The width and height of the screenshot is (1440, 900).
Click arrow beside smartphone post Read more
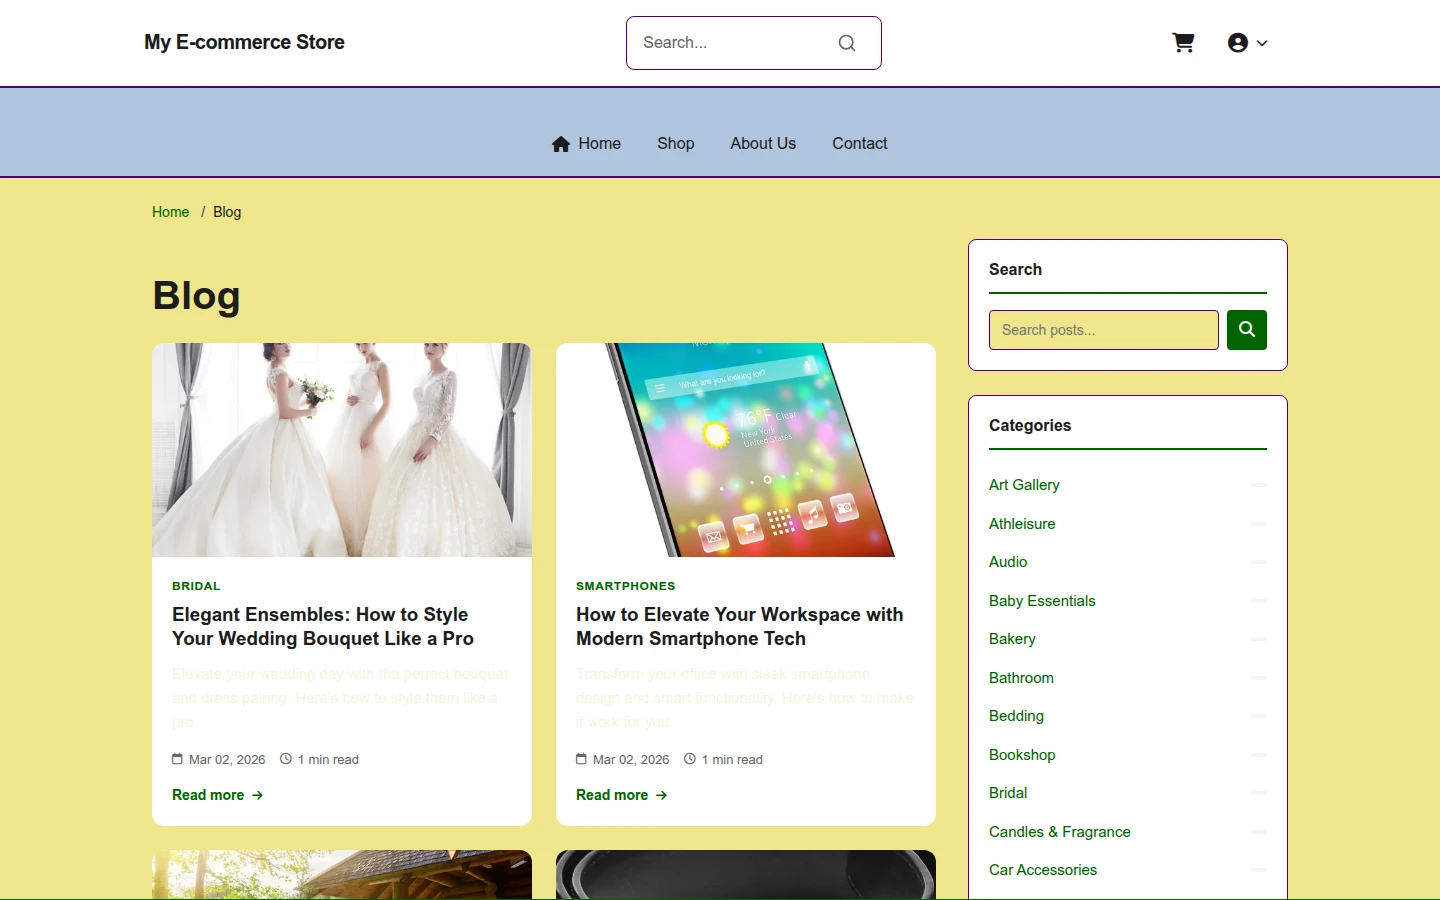pyautogui.click(x=662, y=795)
